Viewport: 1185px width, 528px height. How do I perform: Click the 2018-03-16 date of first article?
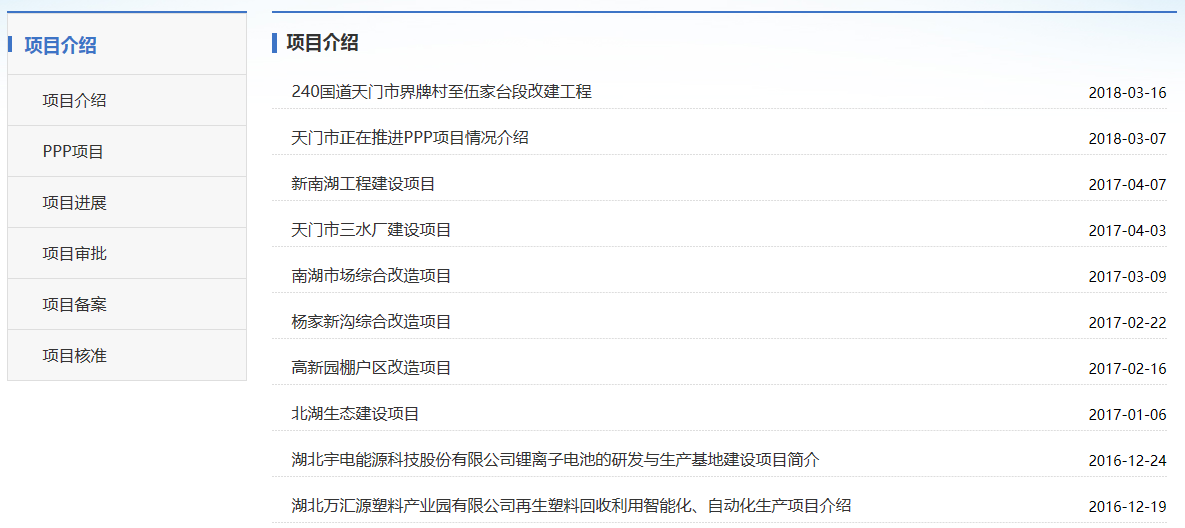(1127, 93)
